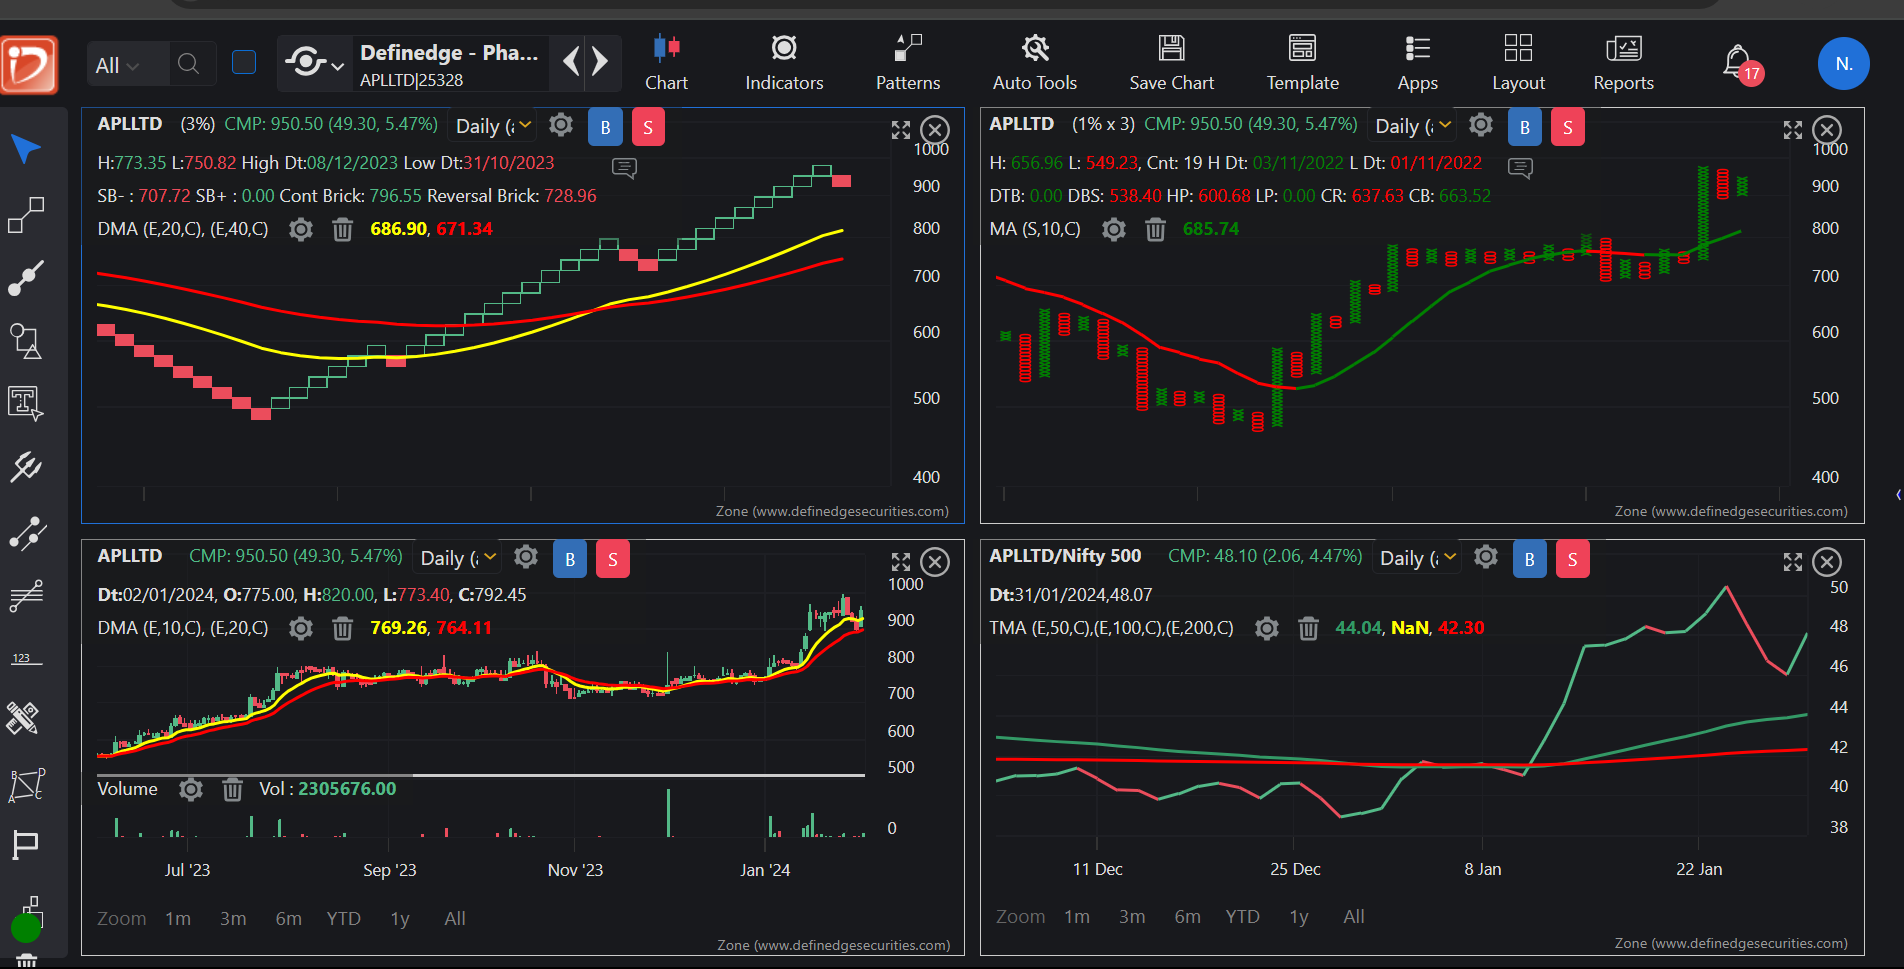The height and width of the screenshot is (969, 1904).
Task: Click Buy B on candlestick chart
Action: (x=570, y=559)
